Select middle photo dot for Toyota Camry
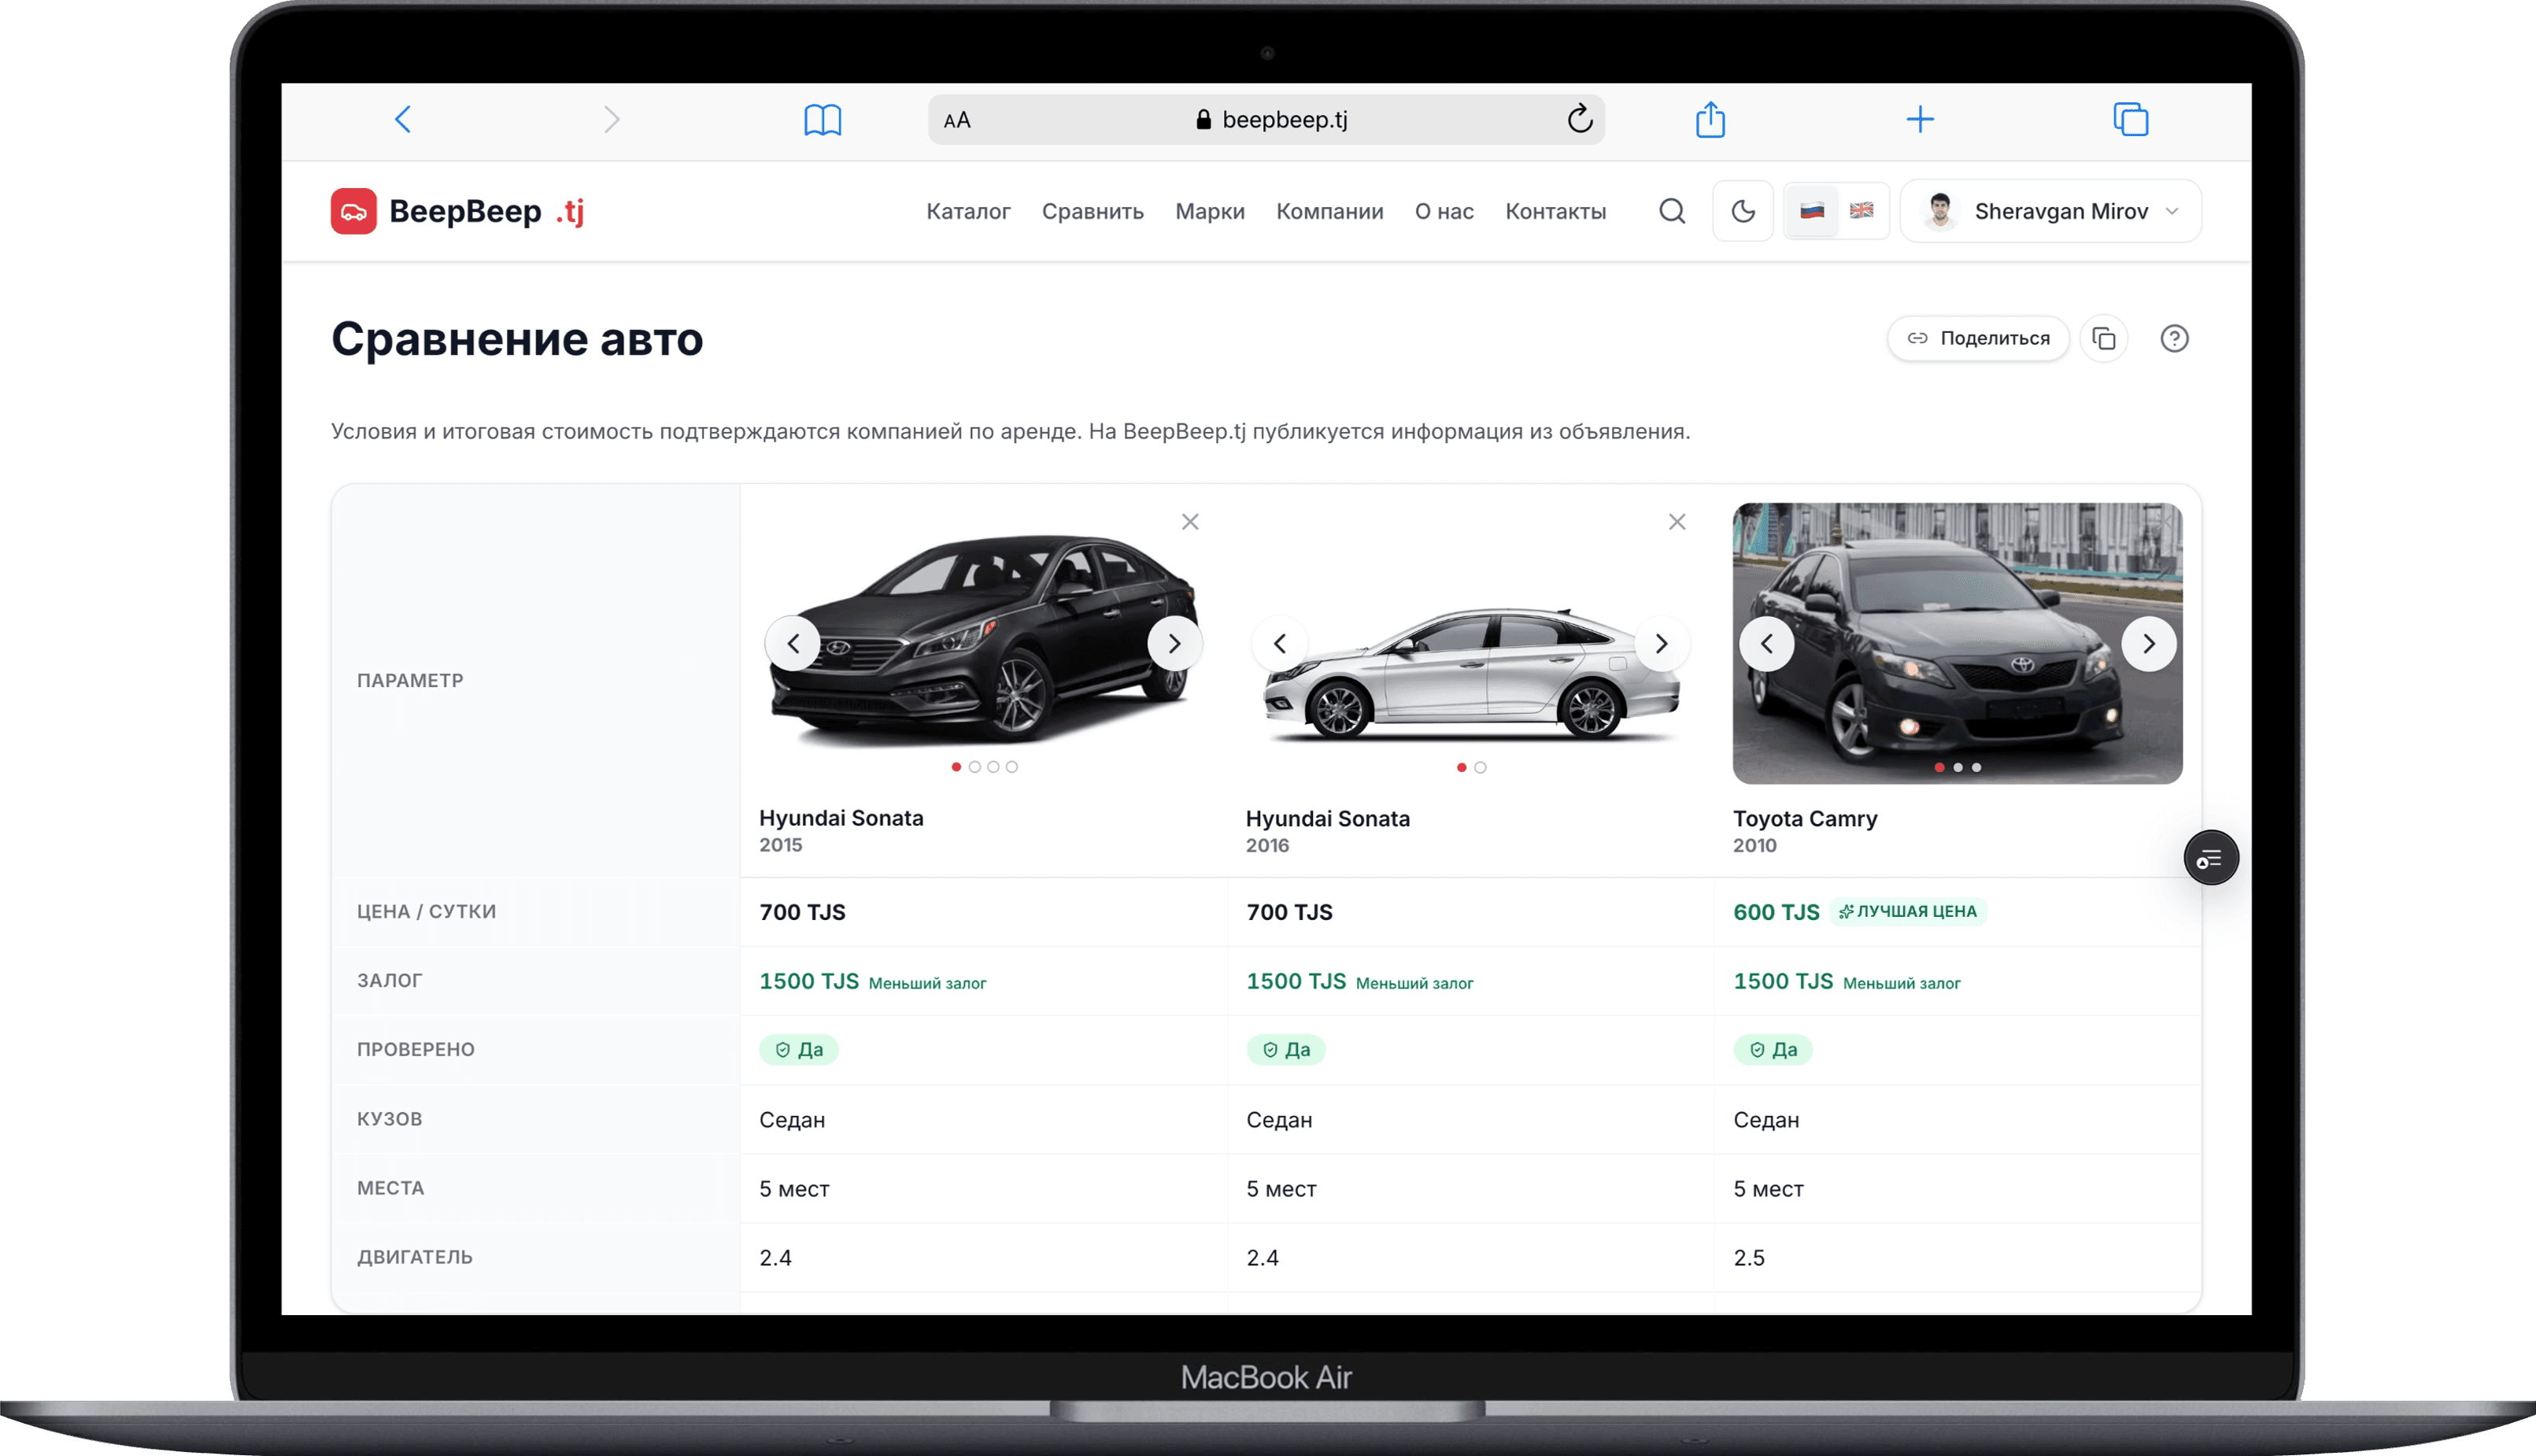2536x1456 pixels. [1958, 767]
